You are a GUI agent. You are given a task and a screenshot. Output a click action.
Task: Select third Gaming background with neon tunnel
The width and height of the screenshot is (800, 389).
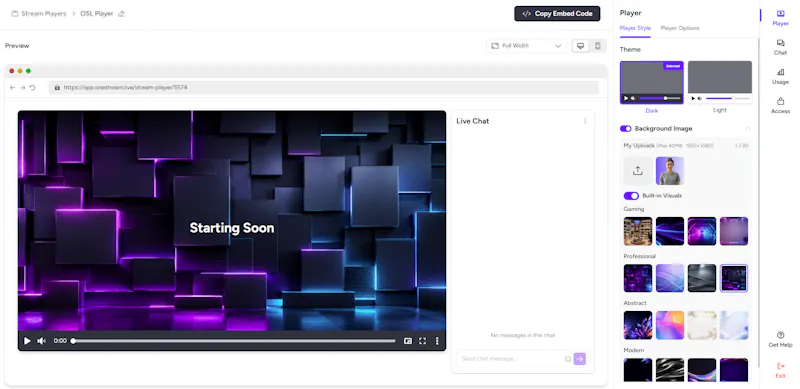click(702, 231)
